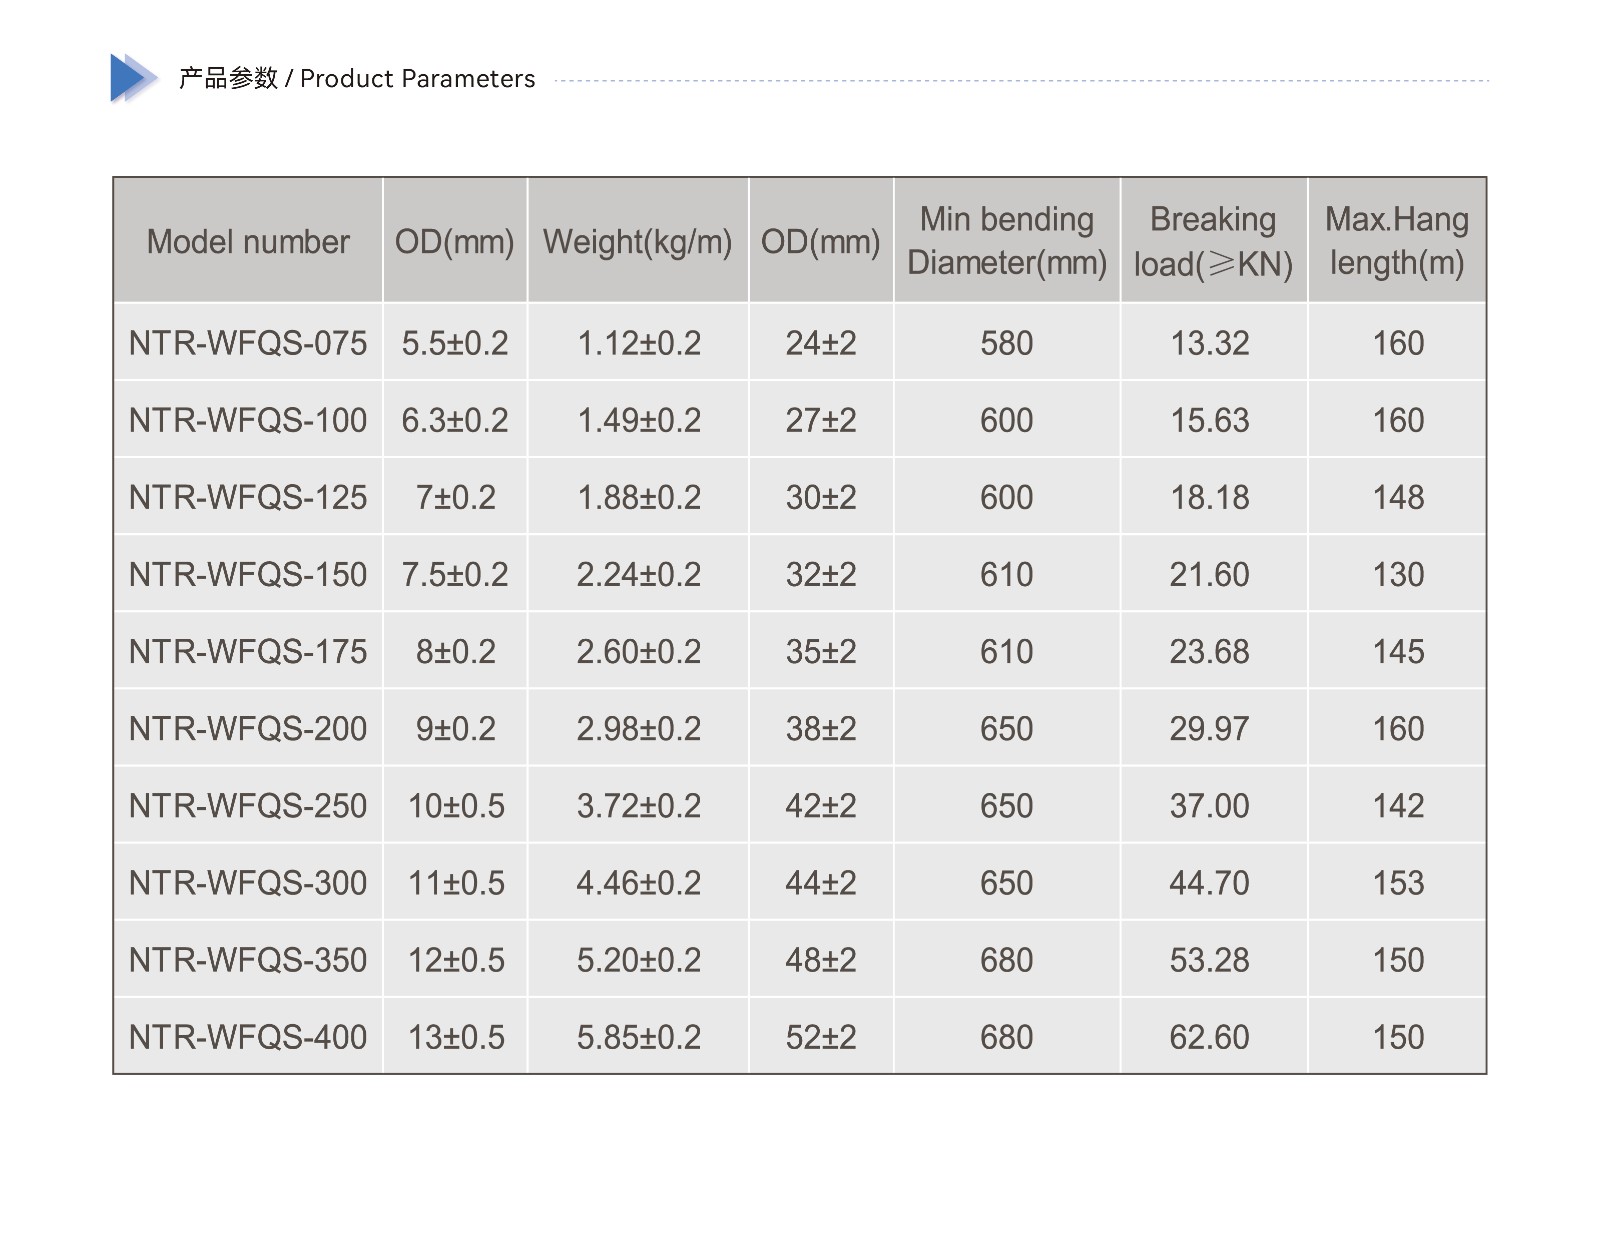
Task: Click the OD value 10±0.5
Action: (x=456, y=805)
